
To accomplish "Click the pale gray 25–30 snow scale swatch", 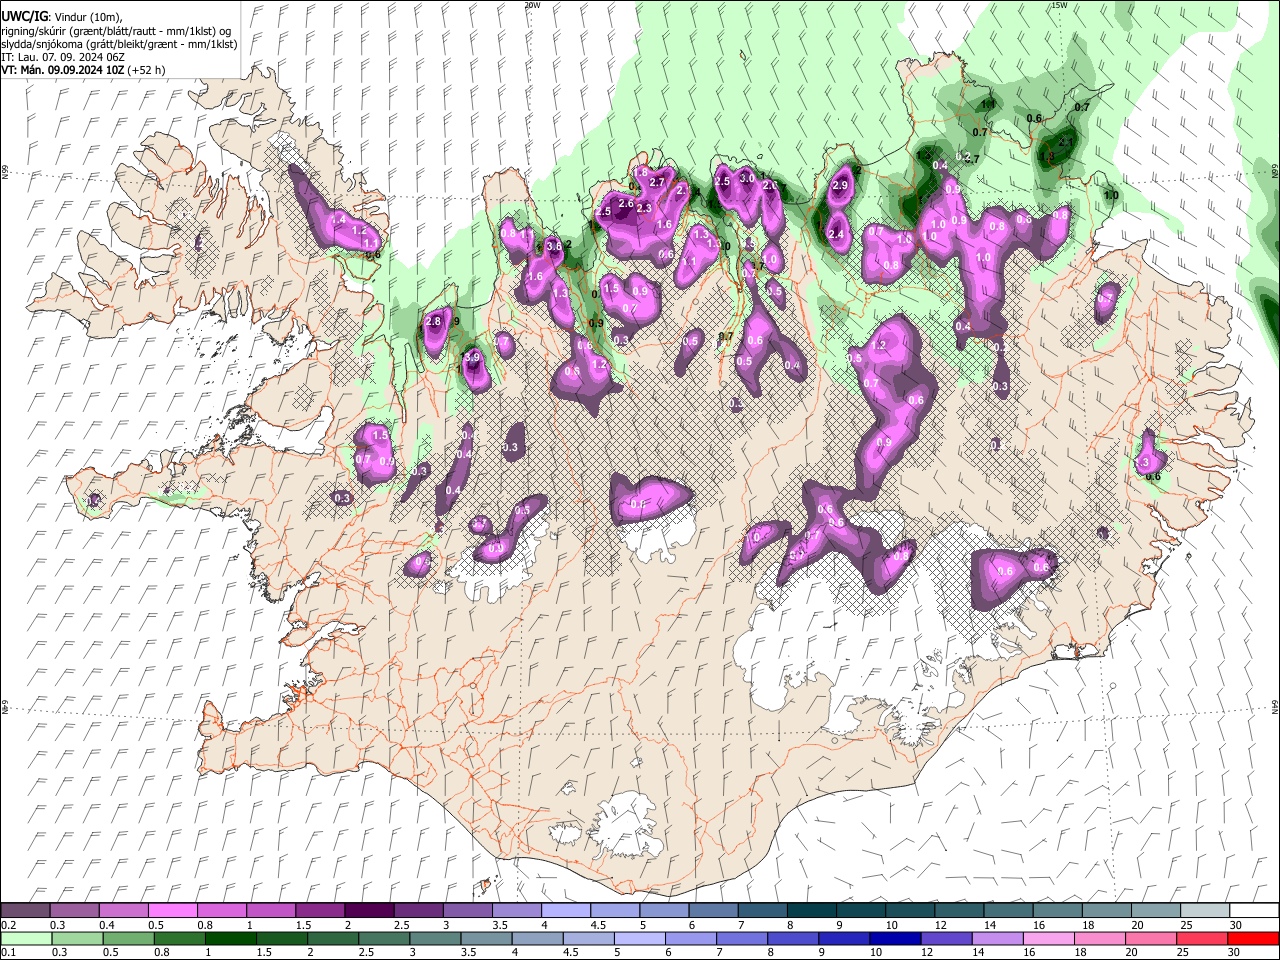I will [x=1205, y=911].
